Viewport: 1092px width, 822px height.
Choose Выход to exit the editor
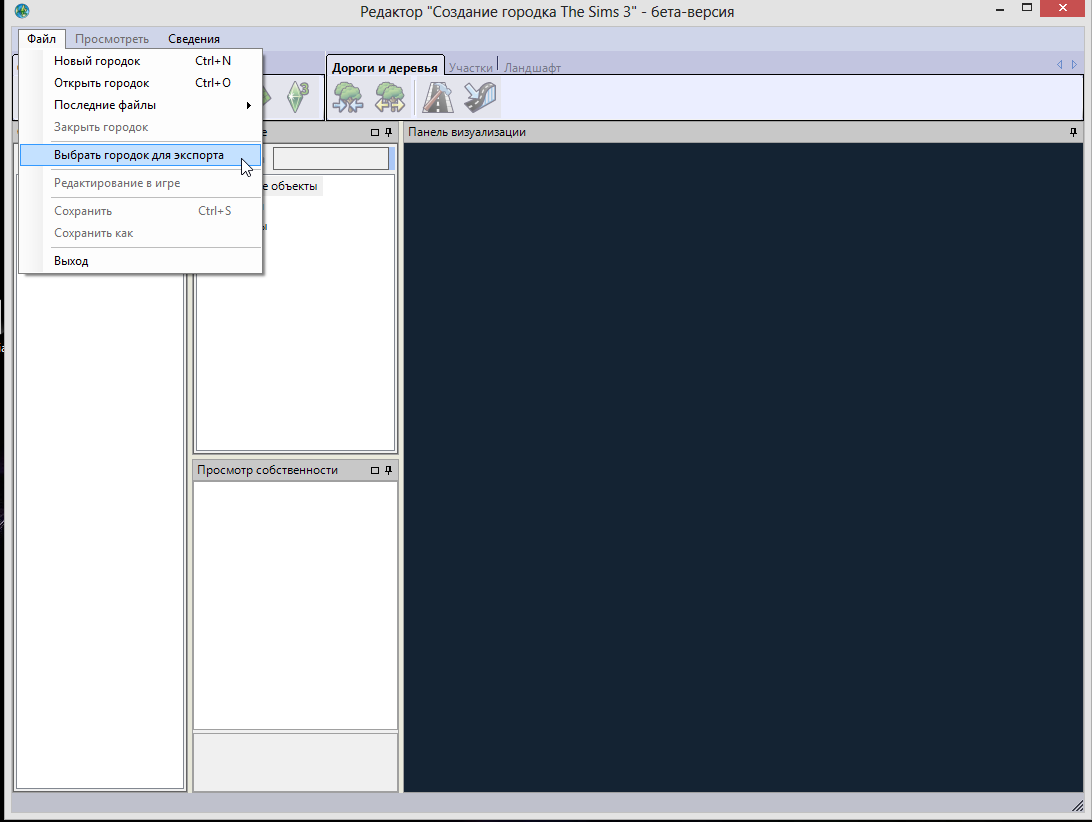click(71, 261)
